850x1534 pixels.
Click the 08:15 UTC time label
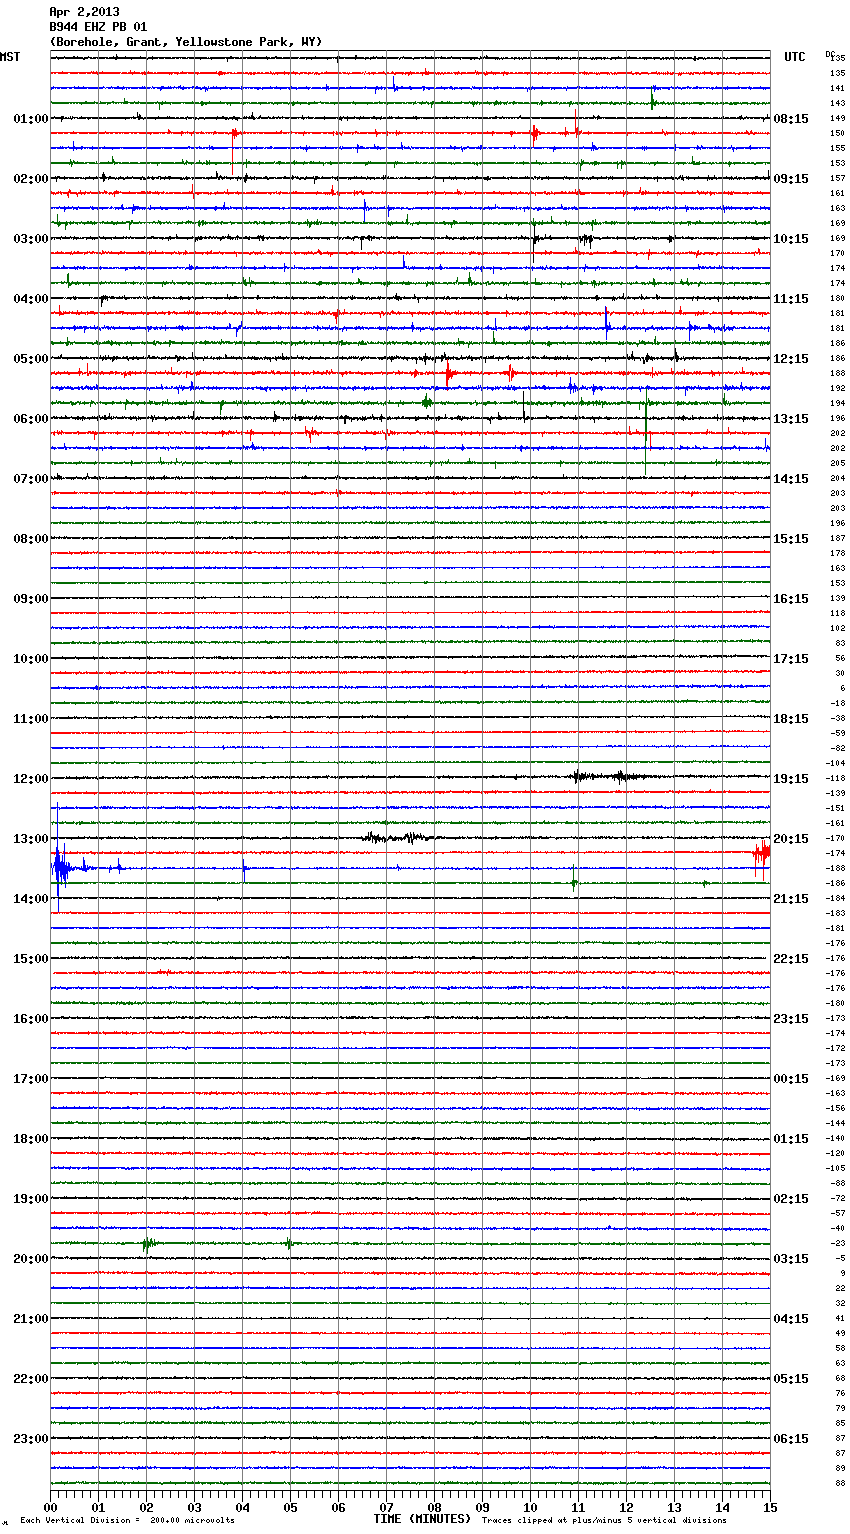(x=791, y=119)
